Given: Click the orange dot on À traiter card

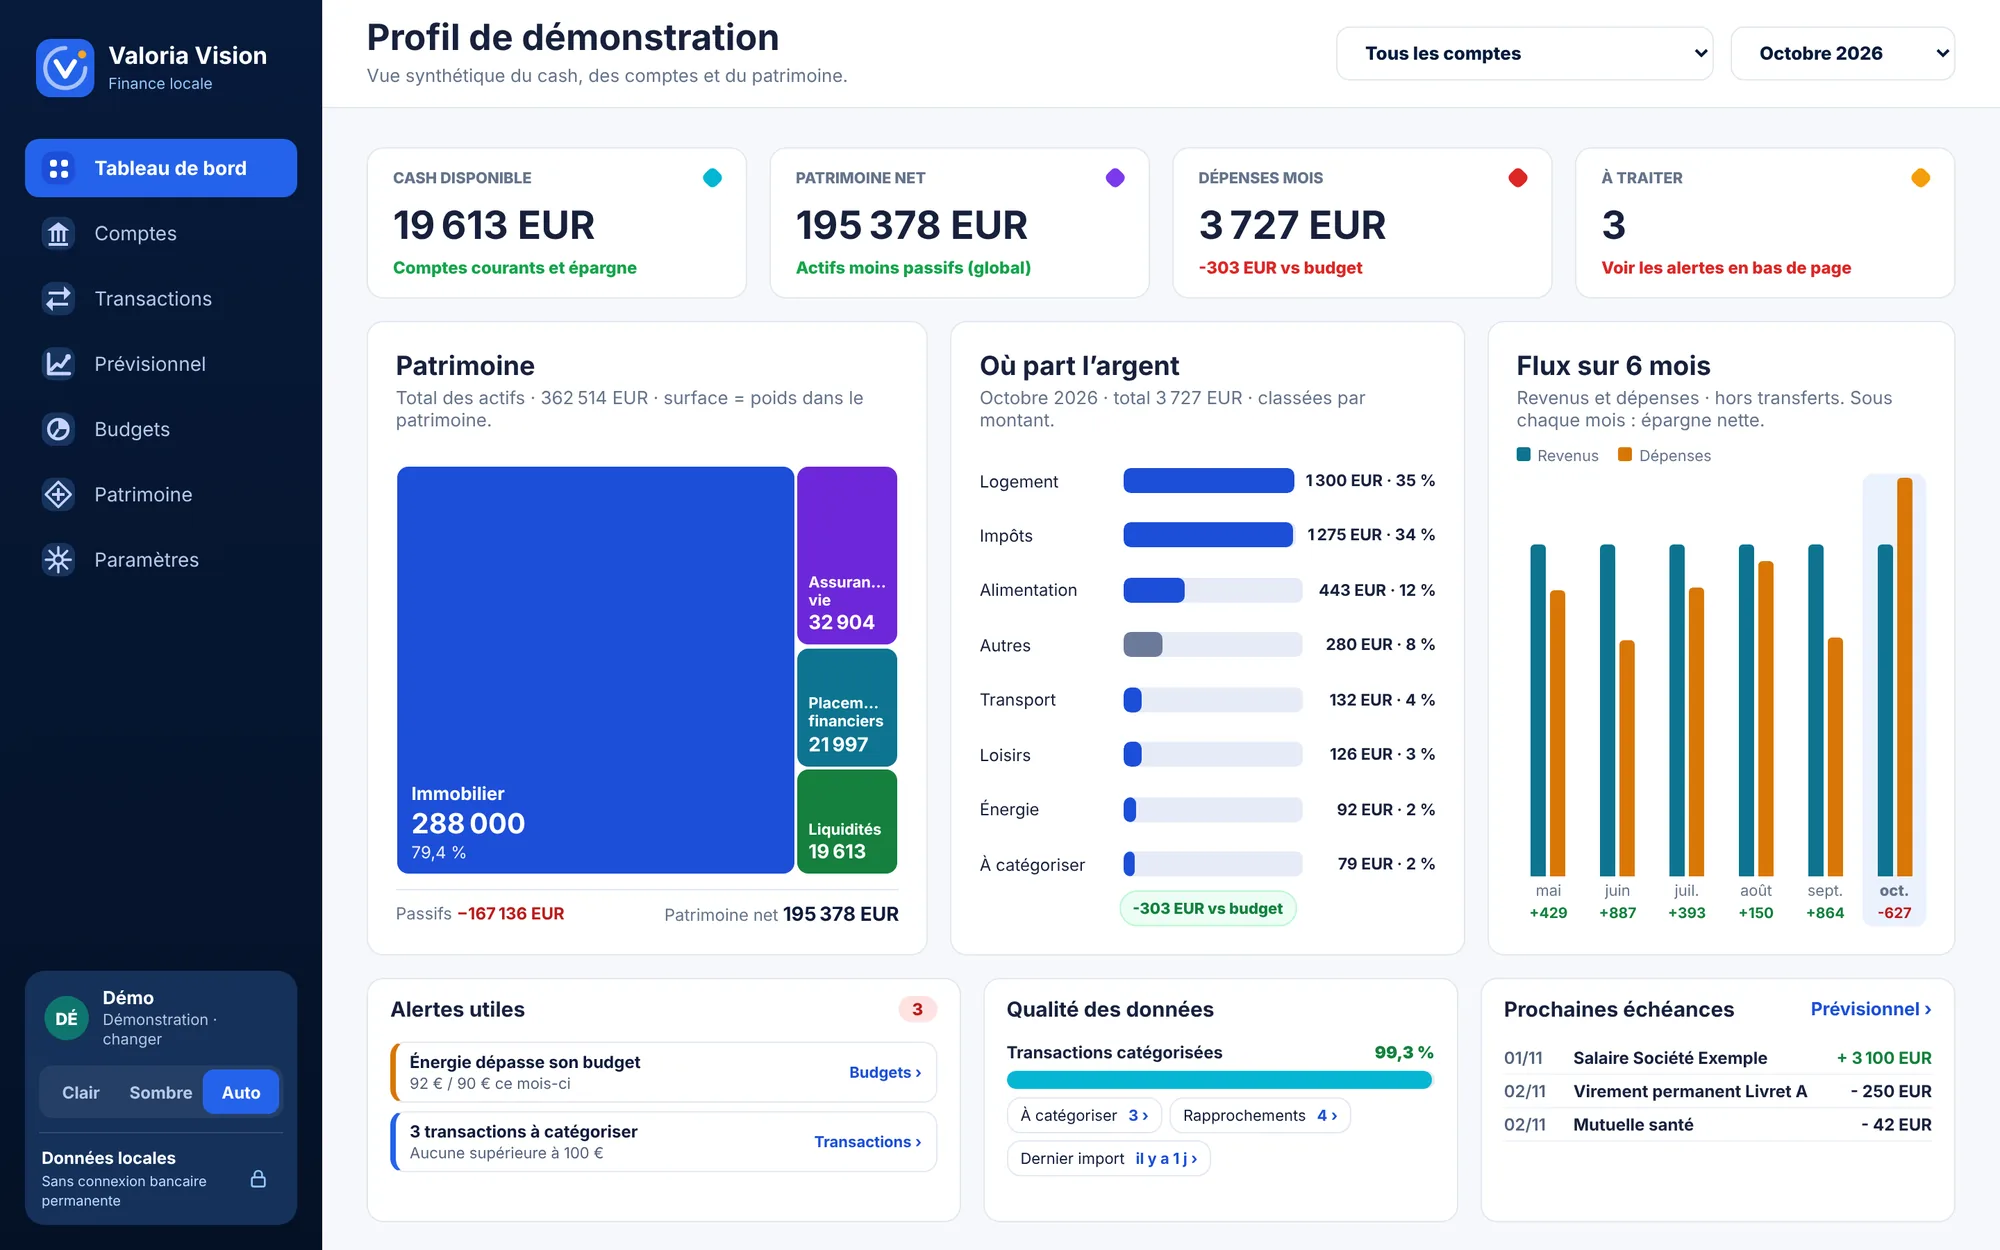Looking at the screenshot, I should tap(1921, 178).
